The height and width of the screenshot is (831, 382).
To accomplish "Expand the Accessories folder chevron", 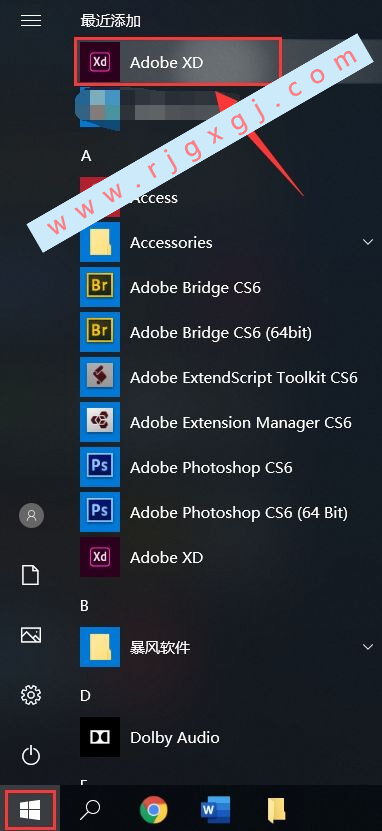I will [367, 242].
